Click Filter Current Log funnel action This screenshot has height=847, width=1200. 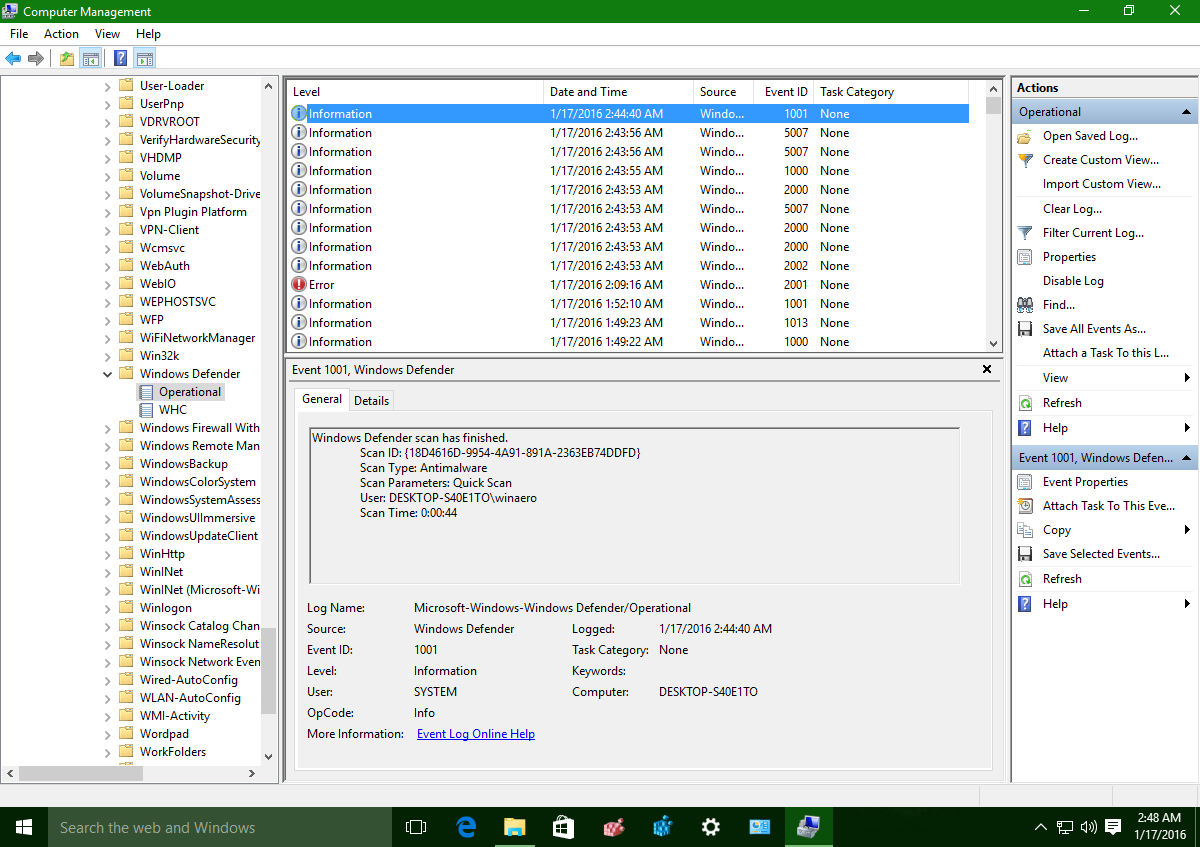click(1092, 233)
